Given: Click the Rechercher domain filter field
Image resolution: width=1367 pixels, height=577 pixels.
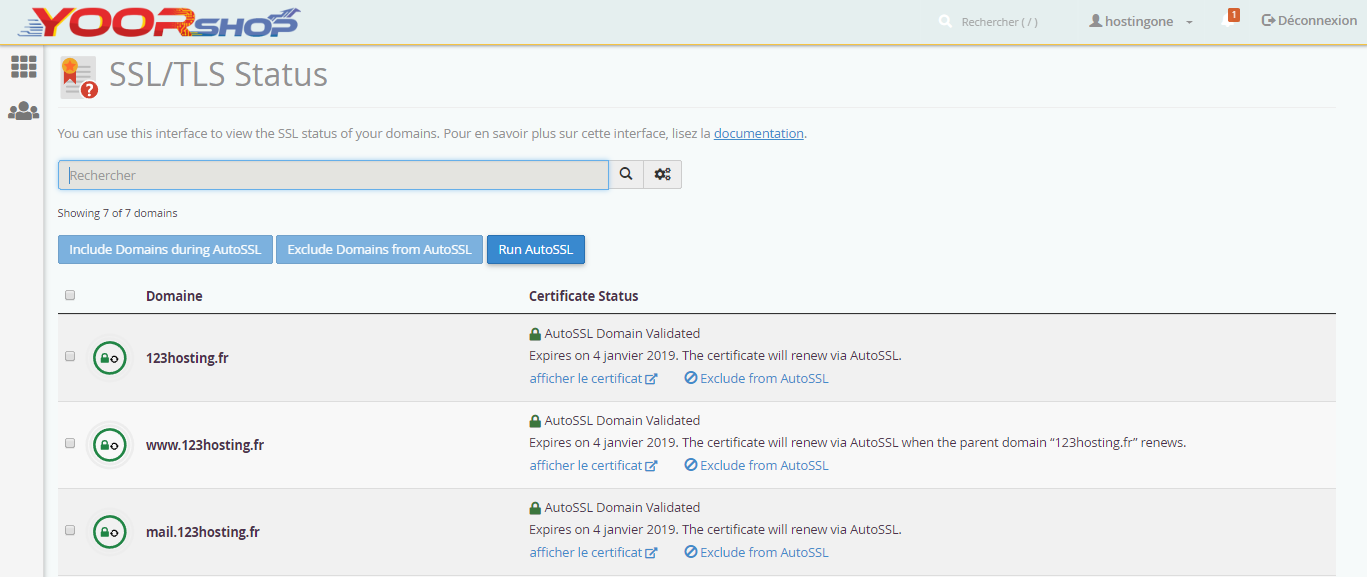Looking at the screenshot, I should [x=333, y=174].
